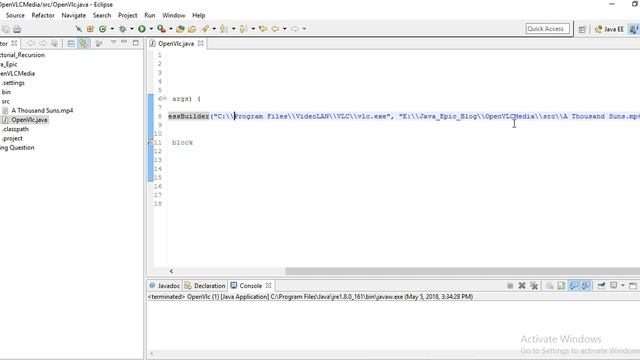Viewport: 640px width, 360px height.
Task: Switch to the Javadoc tab
Action: pyautogui.click(x=164, y=286)
